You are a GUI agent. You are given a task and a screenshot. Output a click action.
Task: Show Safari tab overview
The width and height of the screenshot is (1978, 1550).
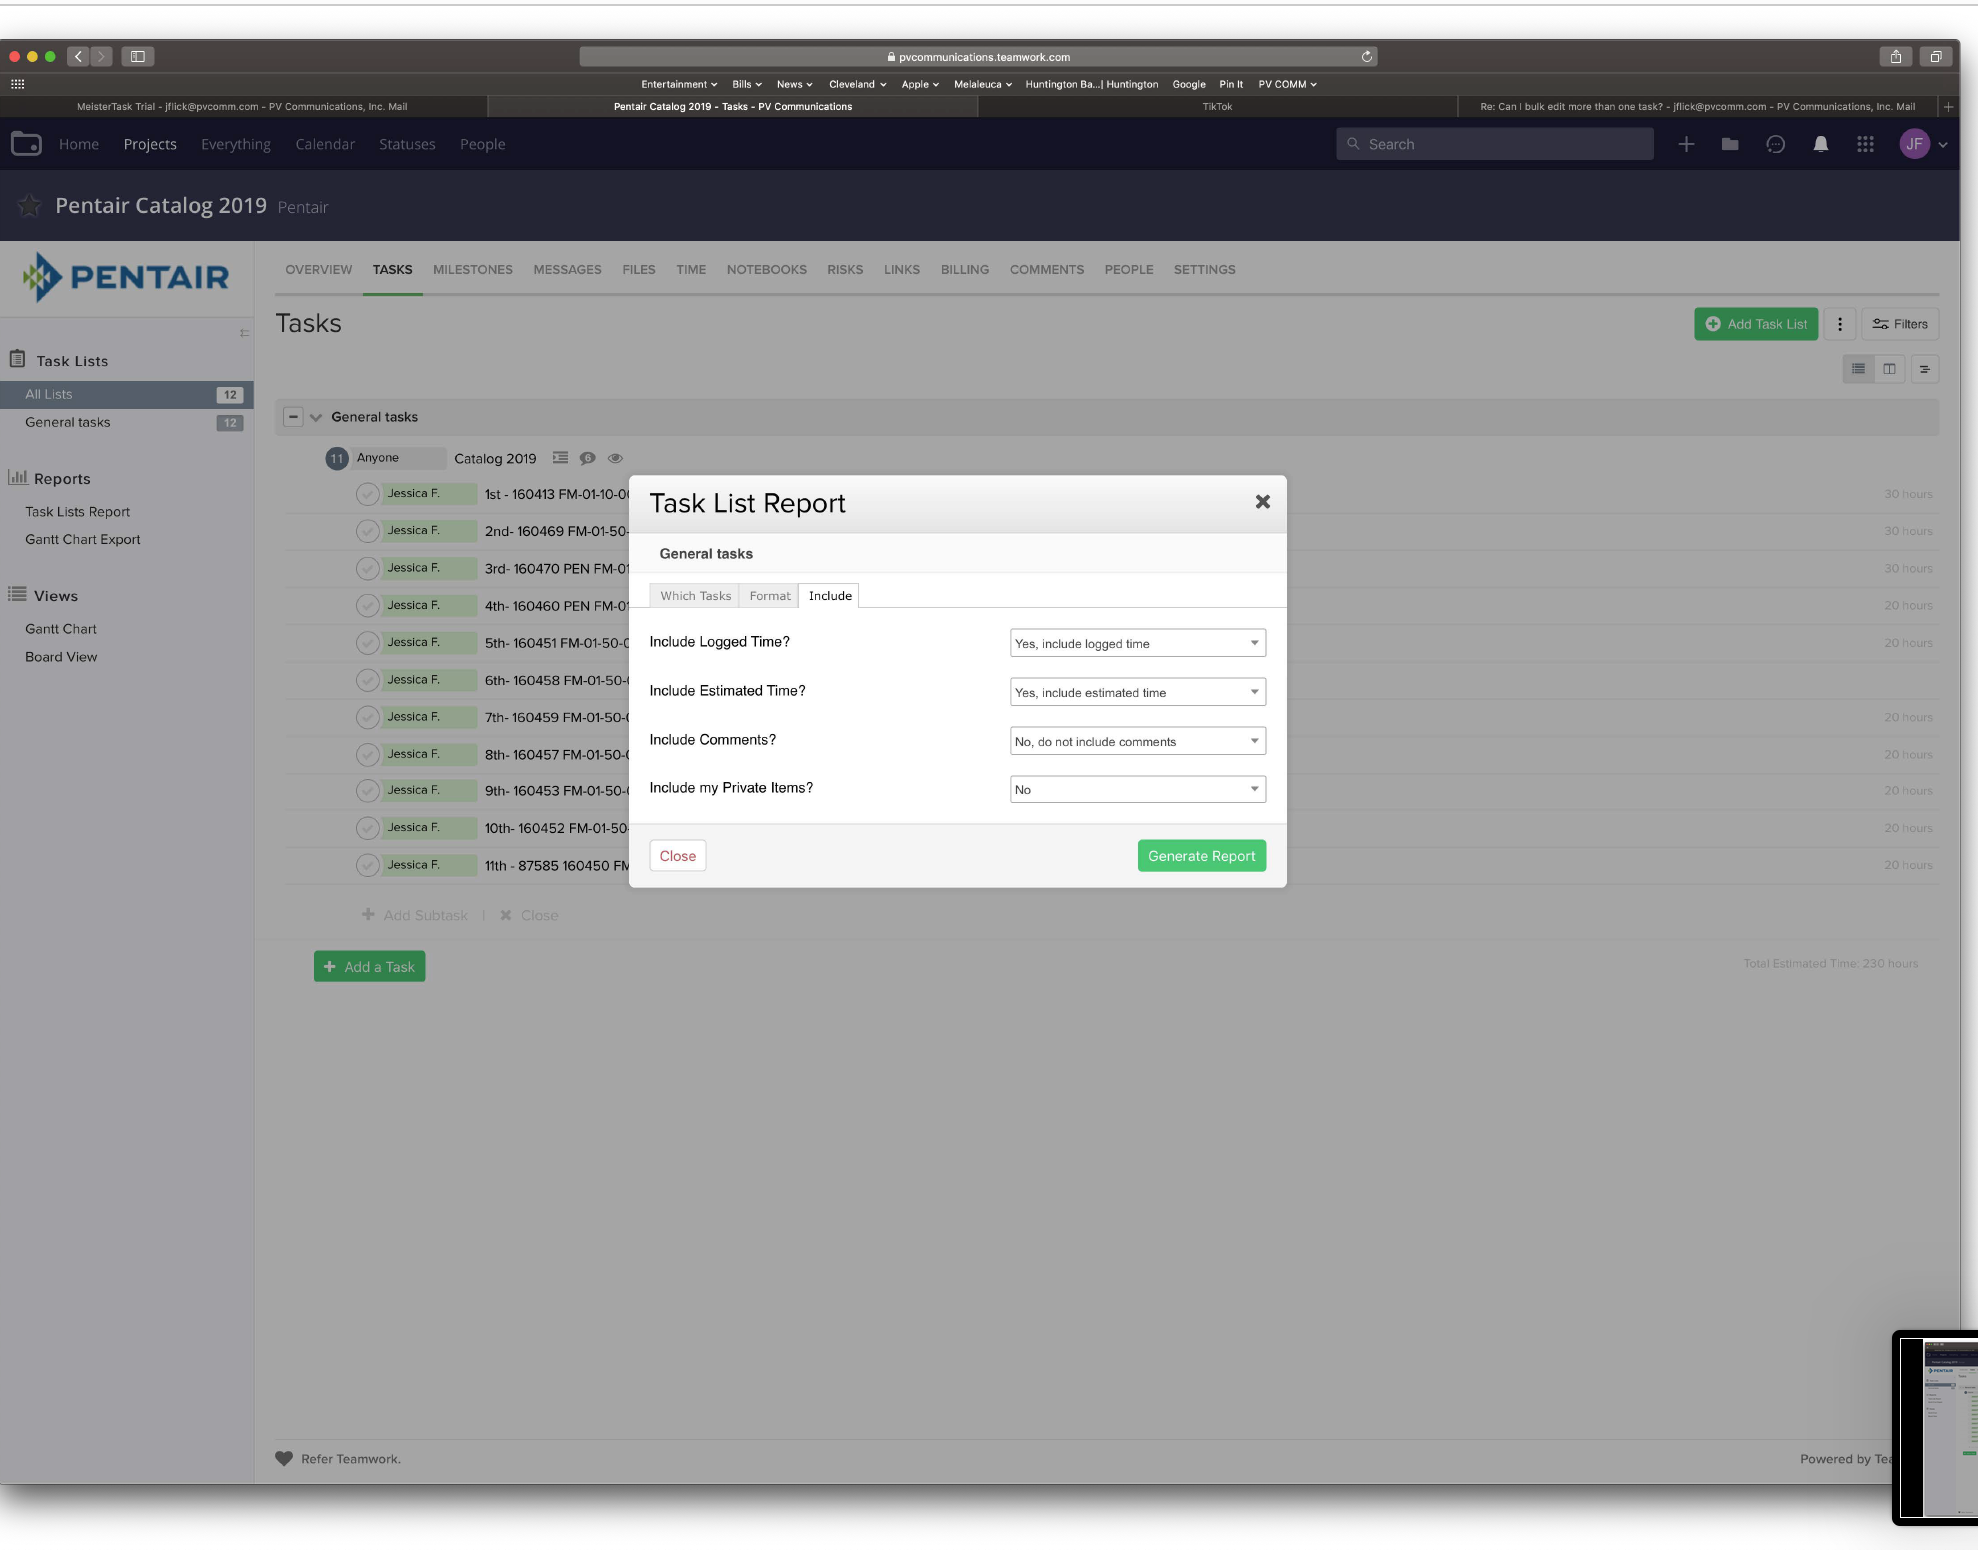pos(1936,57)
